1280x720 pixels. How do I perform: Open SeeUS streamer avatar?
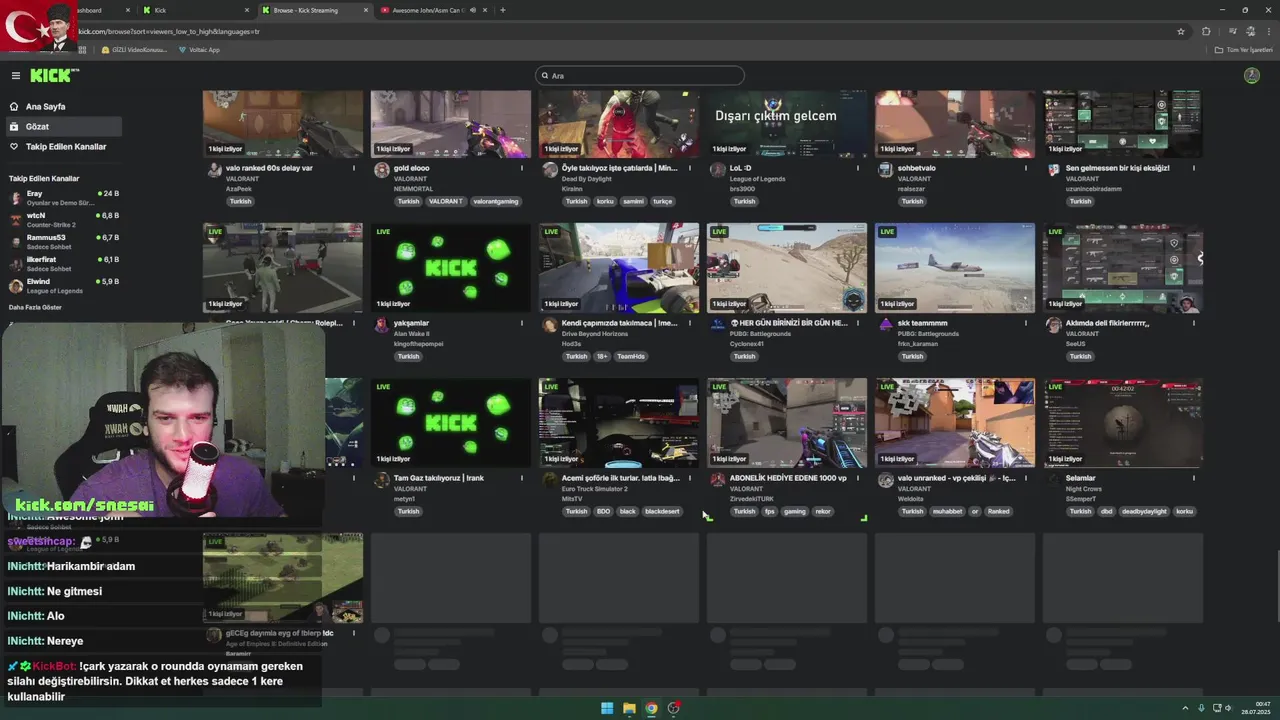pos(1053,325)
